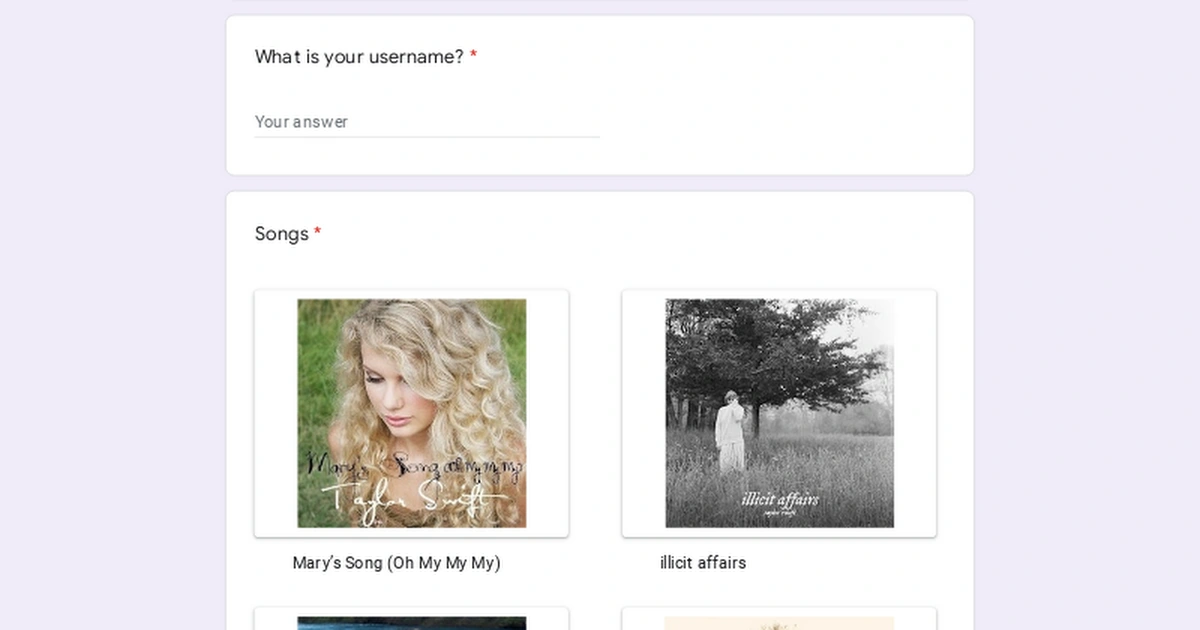Choose the 'illicit affairs' option label
The height and width of the screenshot is (630, 1200).
(703, 563)
